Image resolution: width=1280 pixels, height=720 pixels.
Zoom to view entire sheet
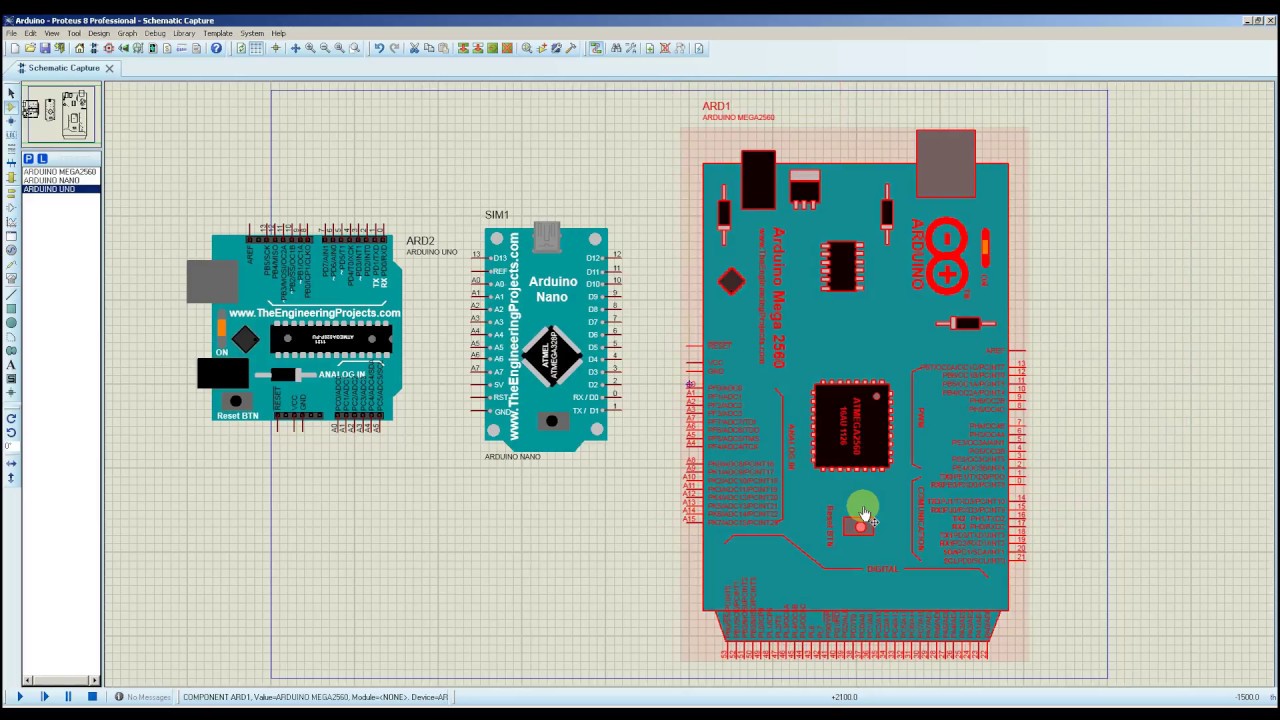tap(339, 48)
